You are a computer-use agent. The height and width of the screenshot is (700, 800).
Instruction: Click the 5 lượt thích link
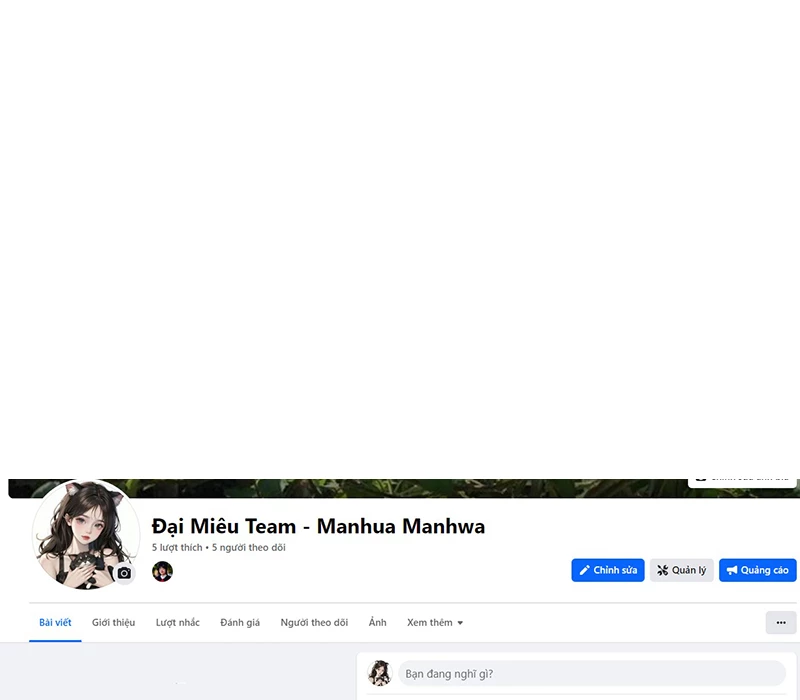(x=177, y=548)
